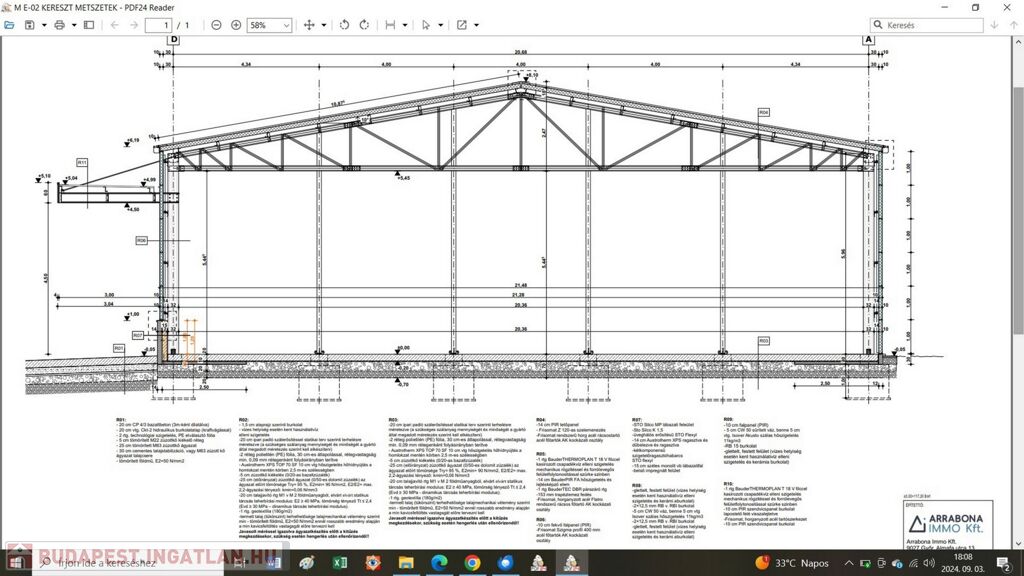1024x576 pixels.
Task: Print the document with the printer icon
Action: (60, 25)
